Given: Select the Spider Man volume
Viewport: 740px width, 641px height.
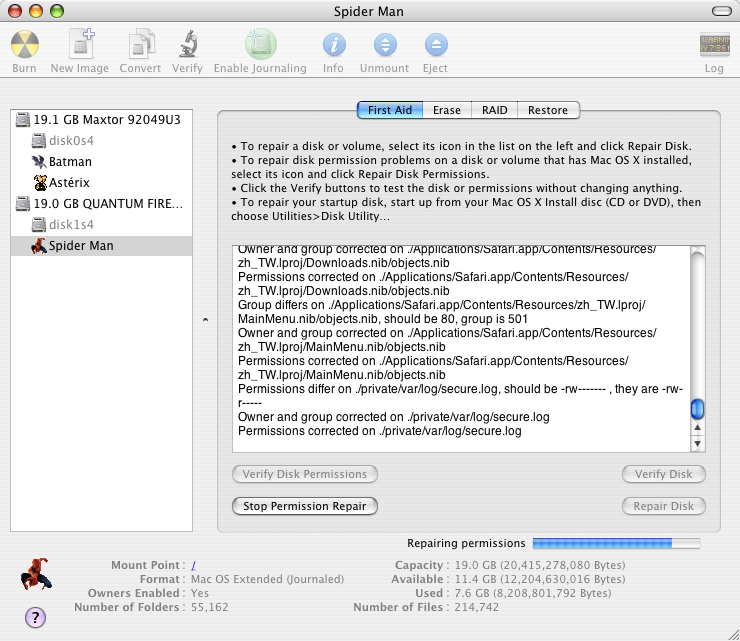Looking at the screenshot, I should (x=101, y=245).
